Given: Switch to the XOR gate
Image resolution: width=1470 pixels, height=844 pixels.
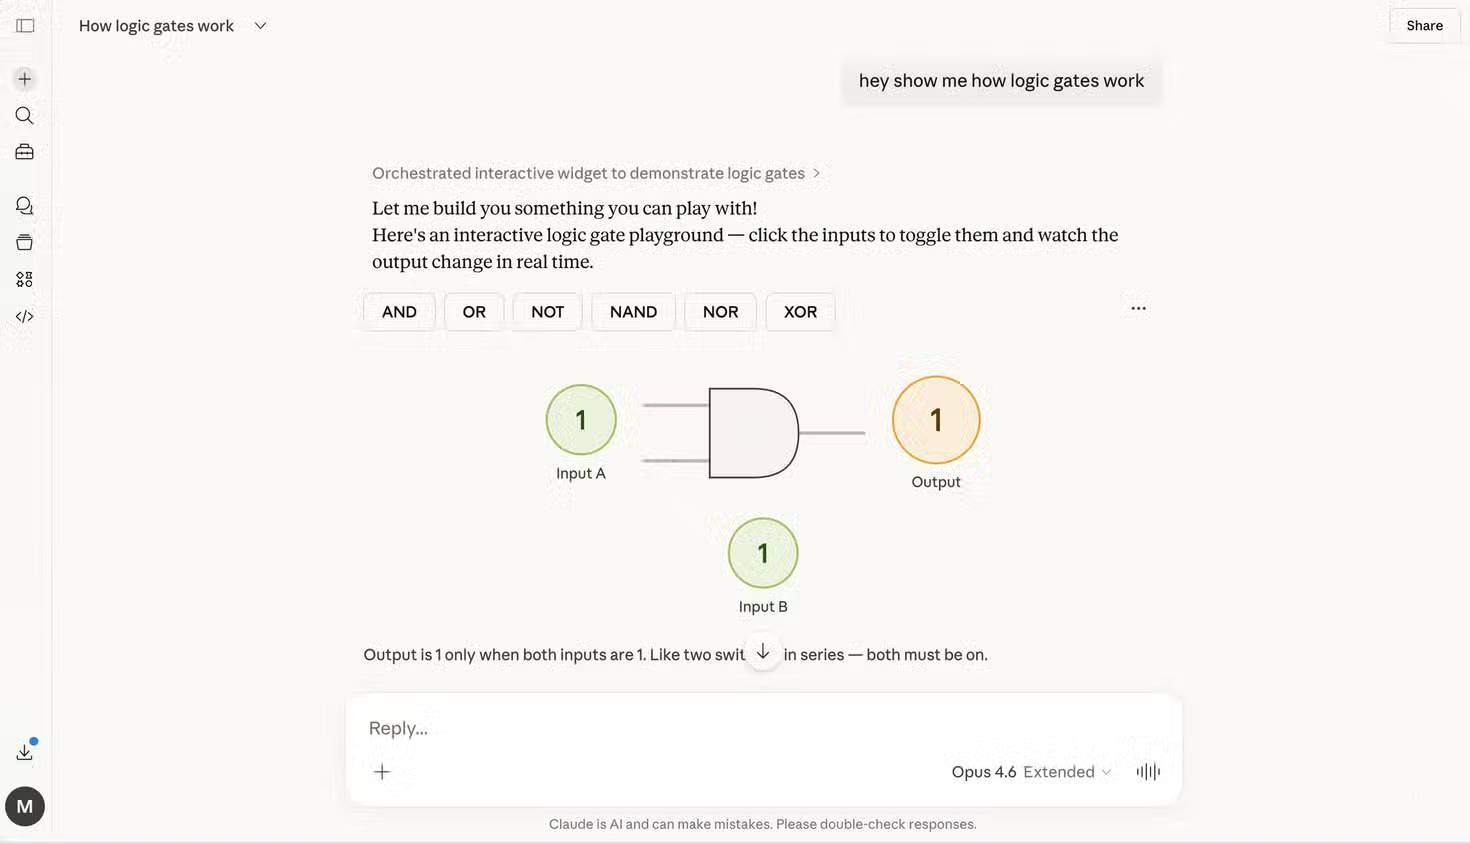Looking at the screenshot, I should coord(800,311).
